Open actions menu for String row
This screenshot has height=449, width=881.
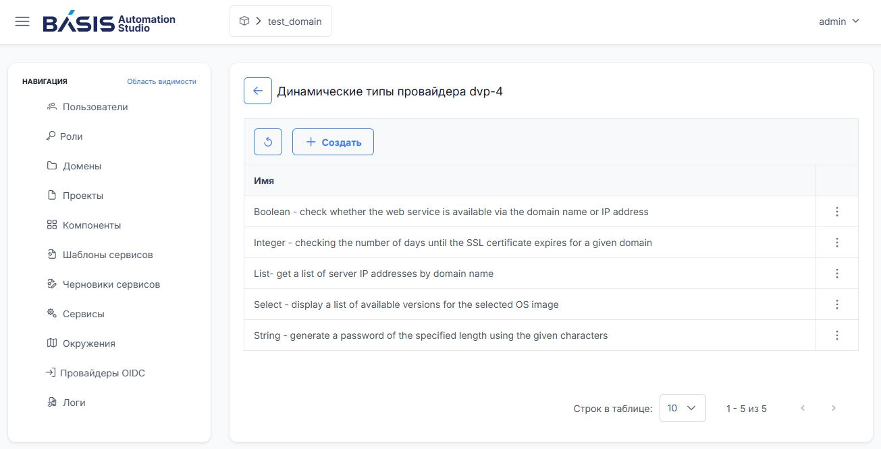[x=837, y=335]
